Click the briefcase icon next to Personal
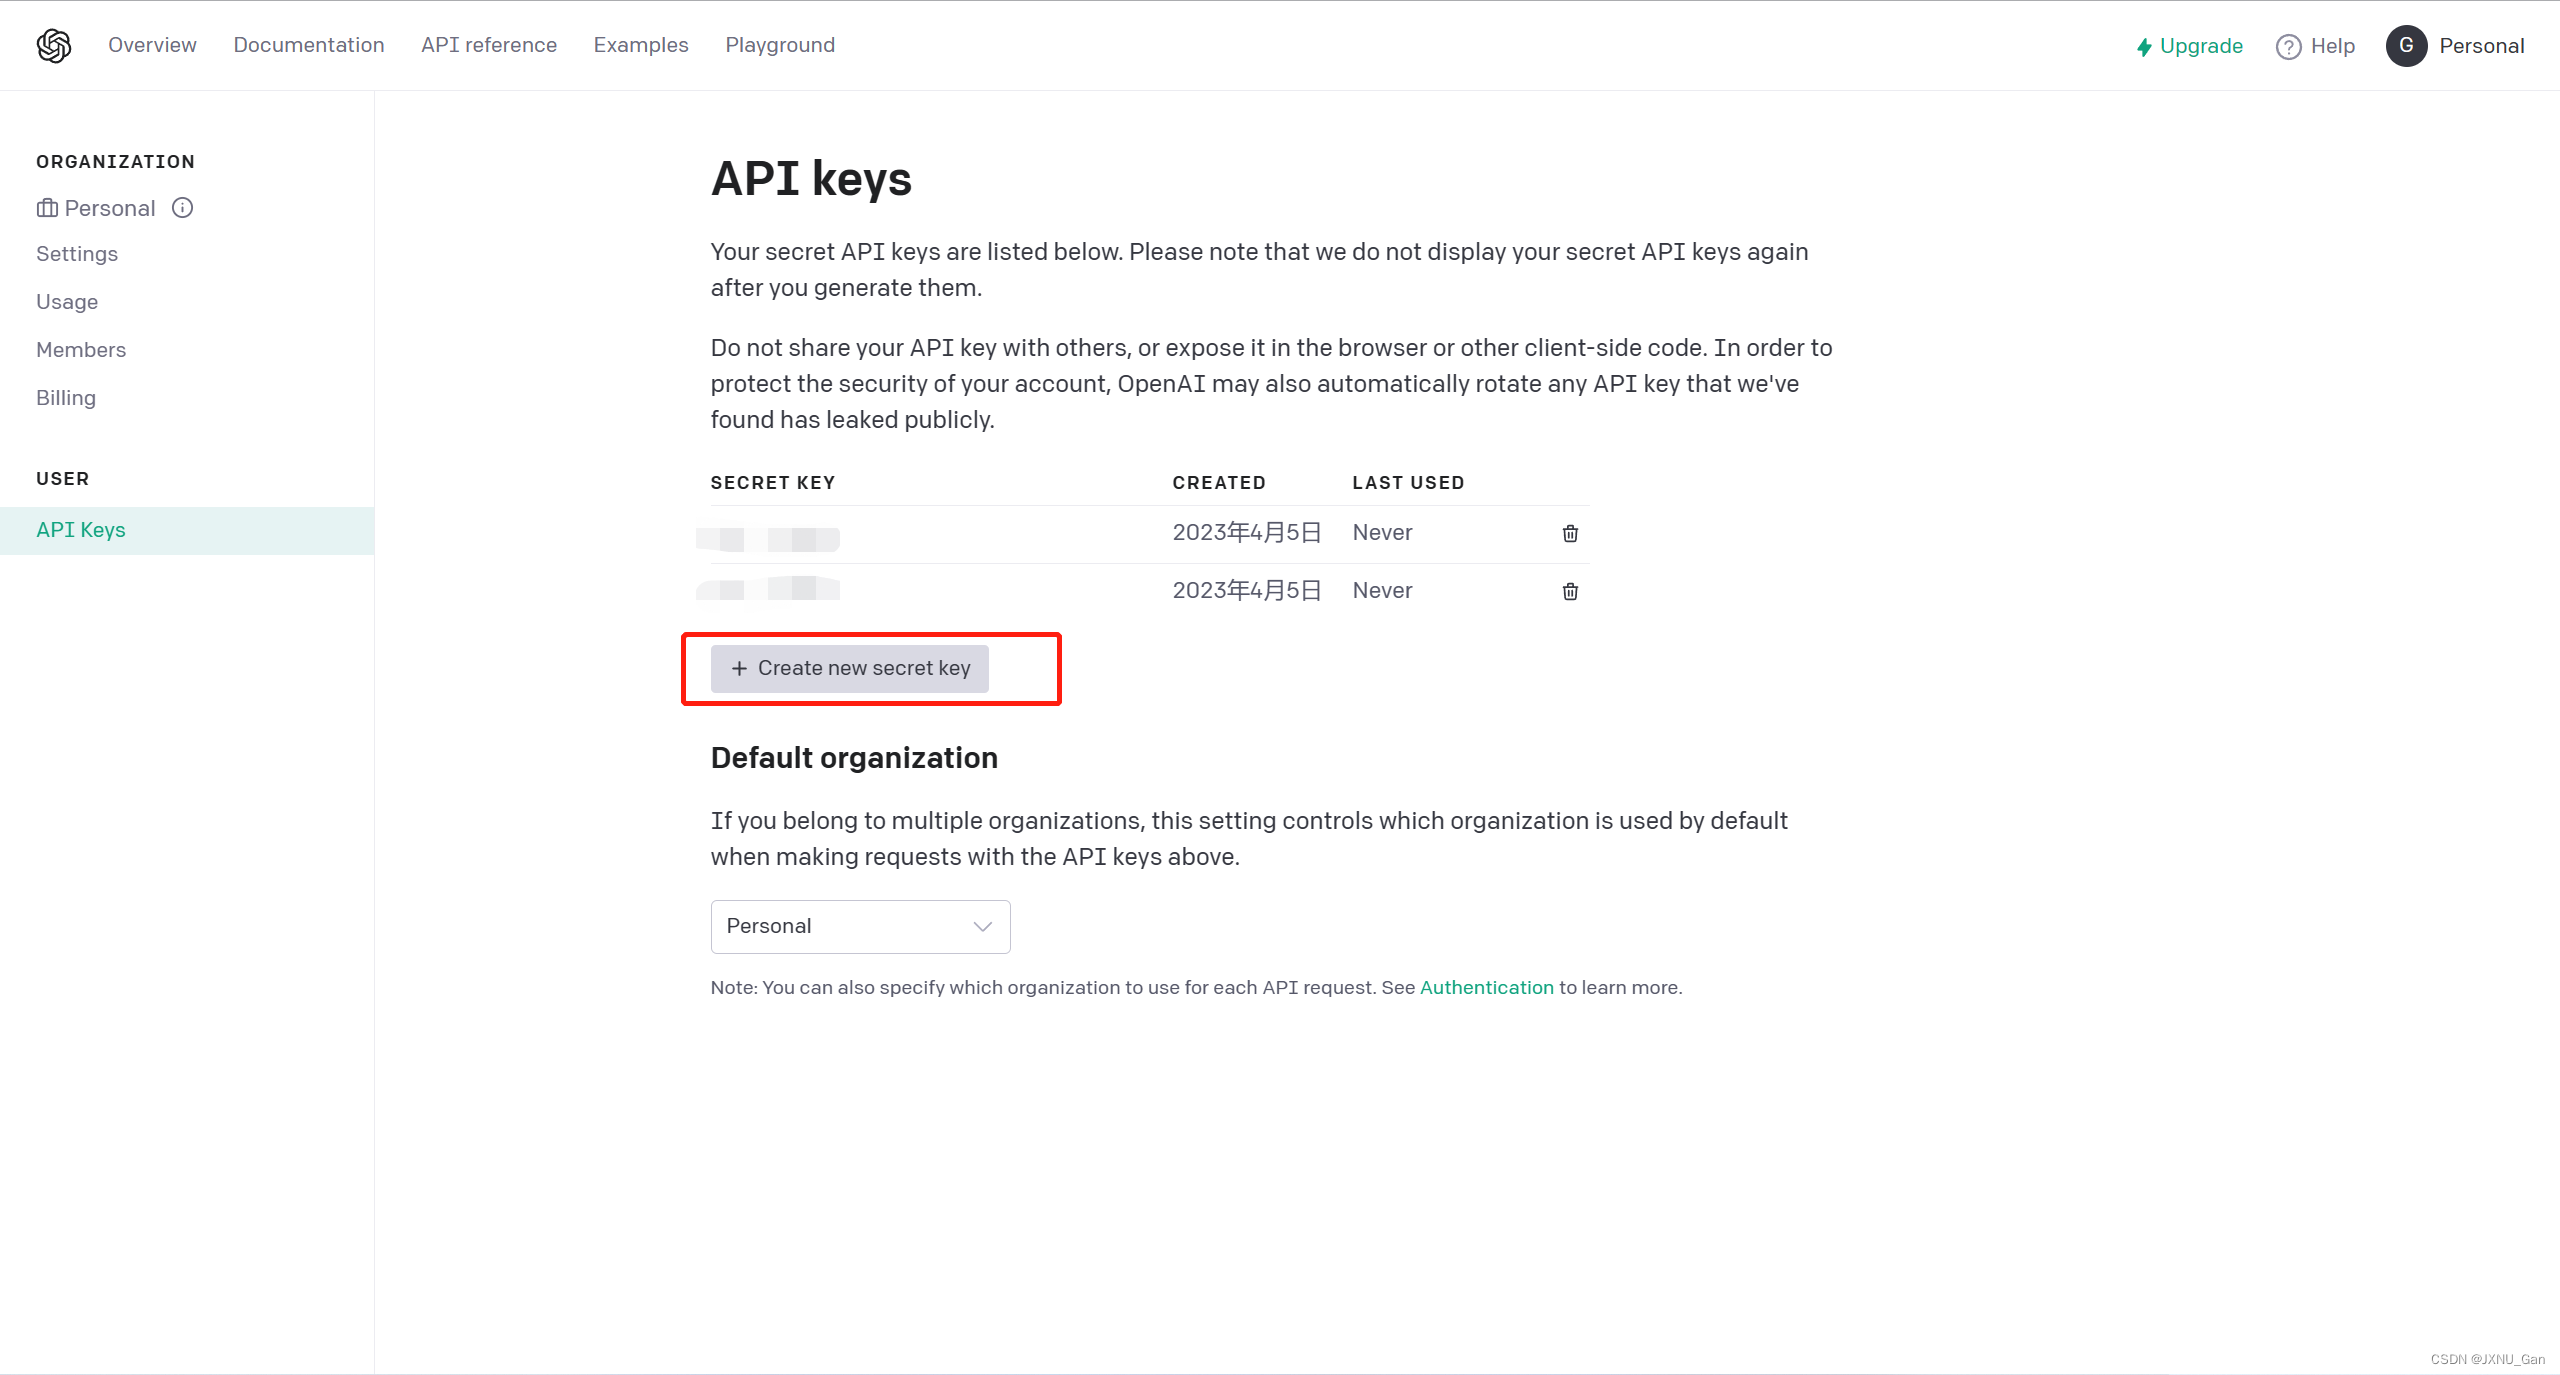The height and width of the screenshot is (1375, 2560). 47,208
